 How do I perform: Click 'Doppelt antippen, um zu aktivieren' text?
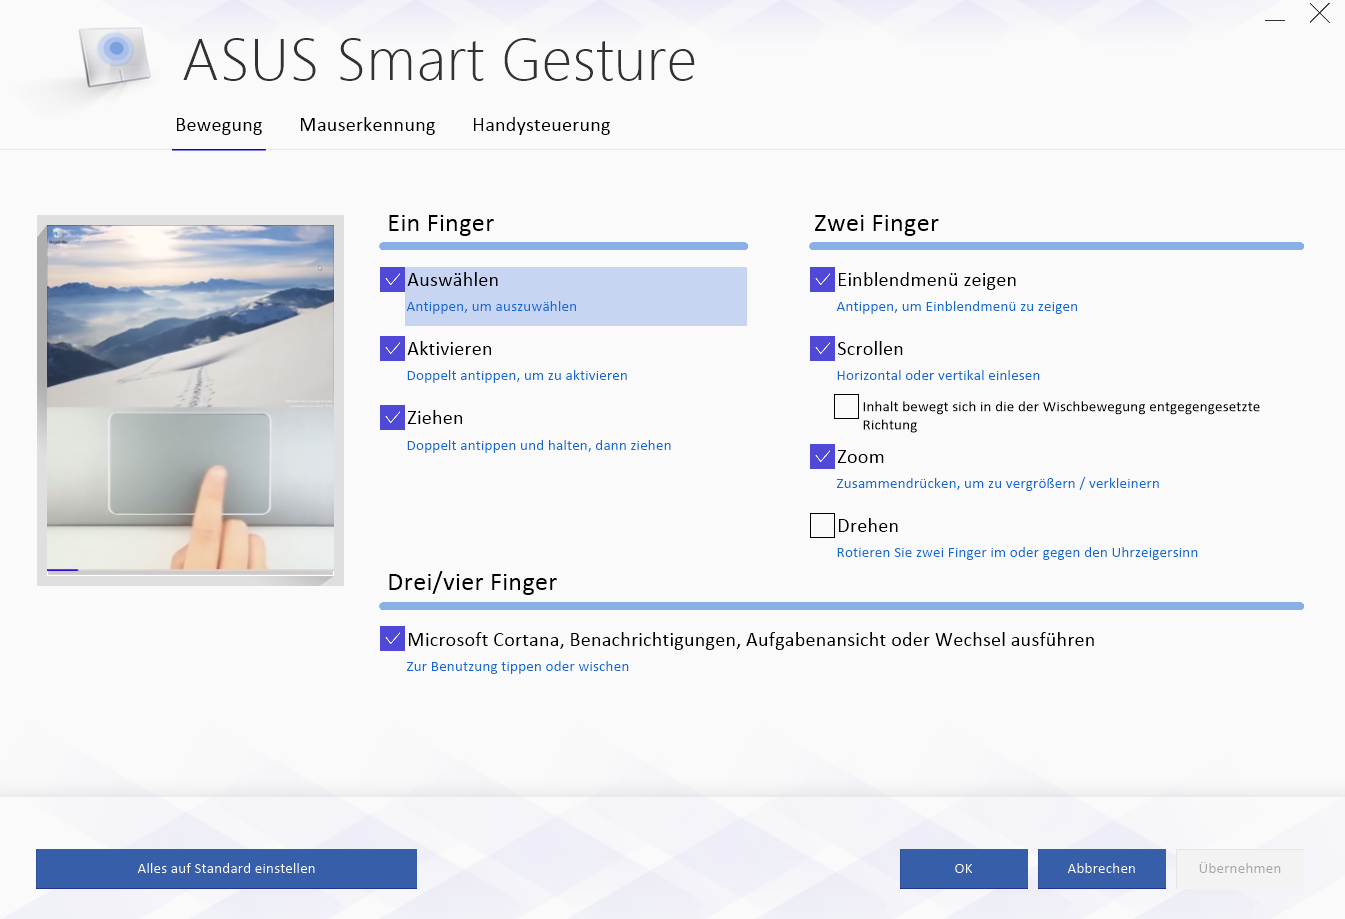coord(517,376)
